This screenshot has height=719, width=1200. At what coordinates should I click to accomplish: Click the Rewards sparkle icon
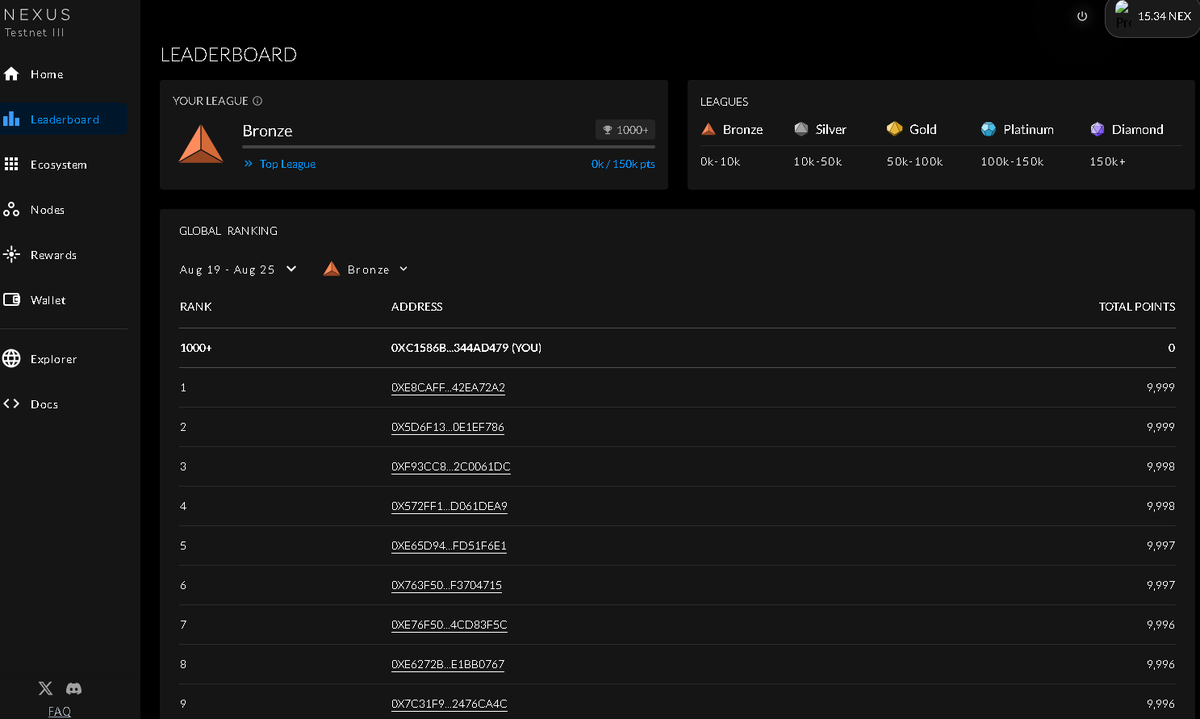pyautogui.click(x=12, y=255)
